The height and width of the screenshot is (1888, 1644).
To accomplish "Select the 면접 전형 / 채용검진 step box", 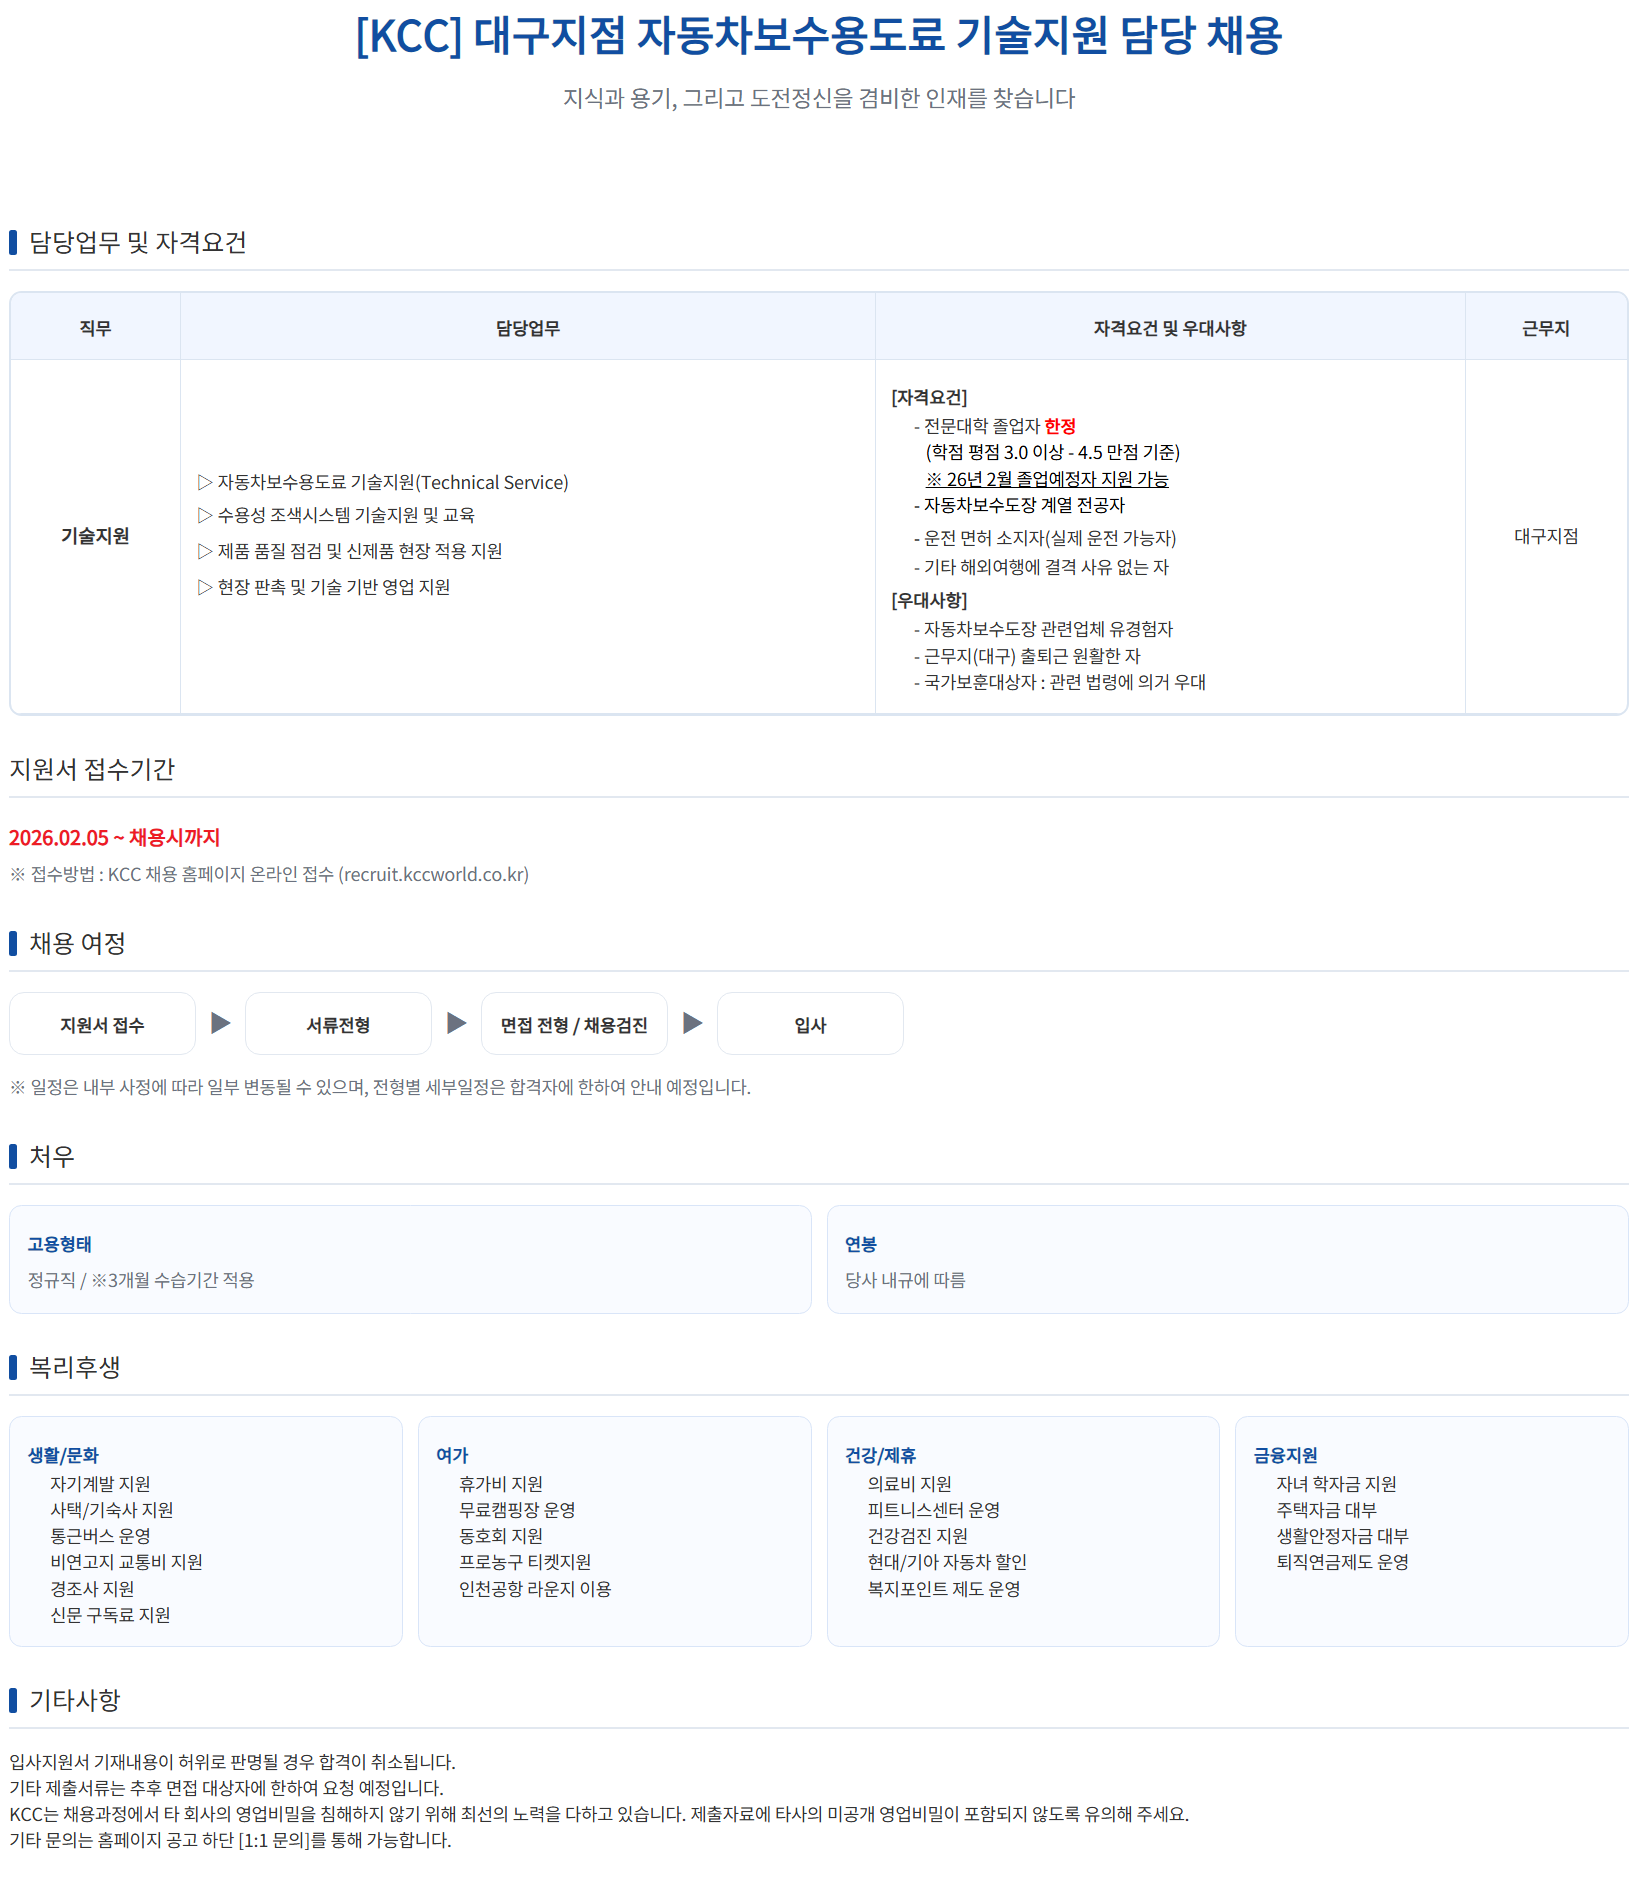I will pos(574,1024).
